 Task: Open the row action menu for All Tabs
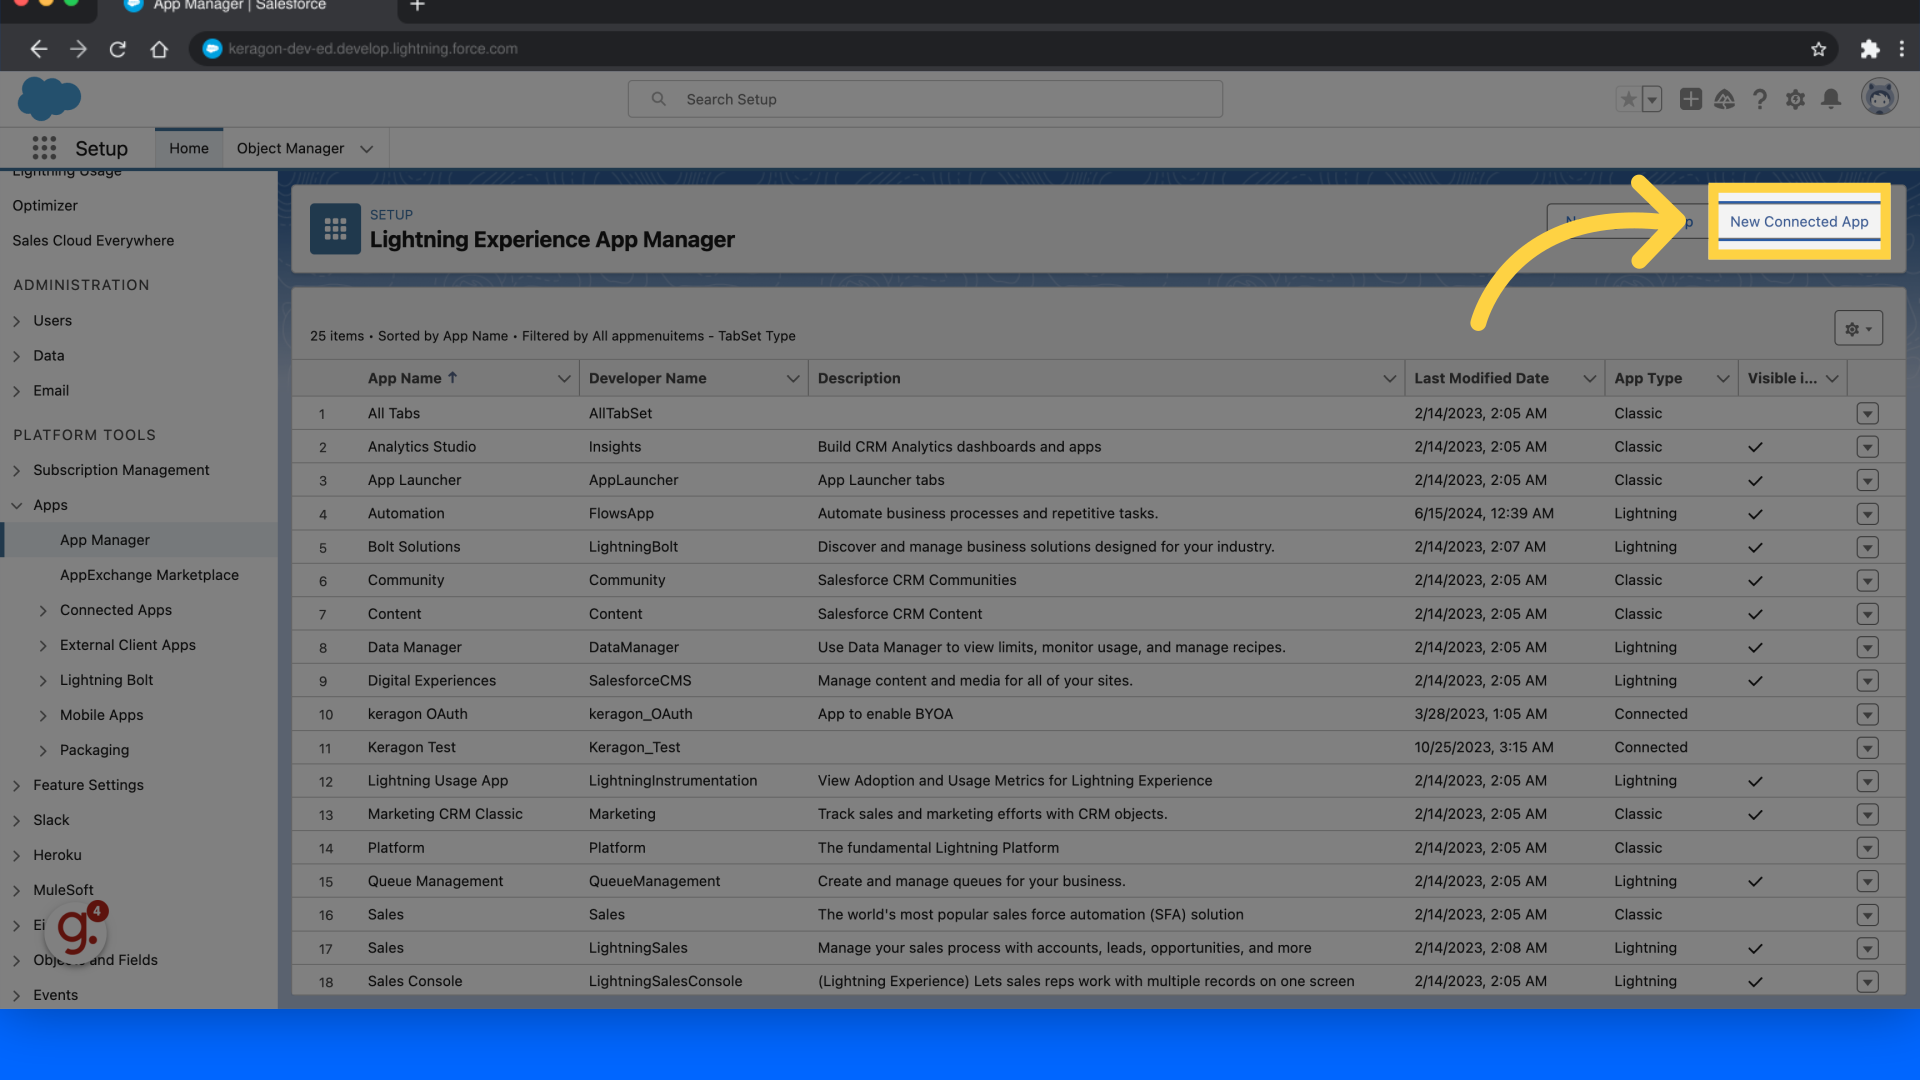(1867, 413)
